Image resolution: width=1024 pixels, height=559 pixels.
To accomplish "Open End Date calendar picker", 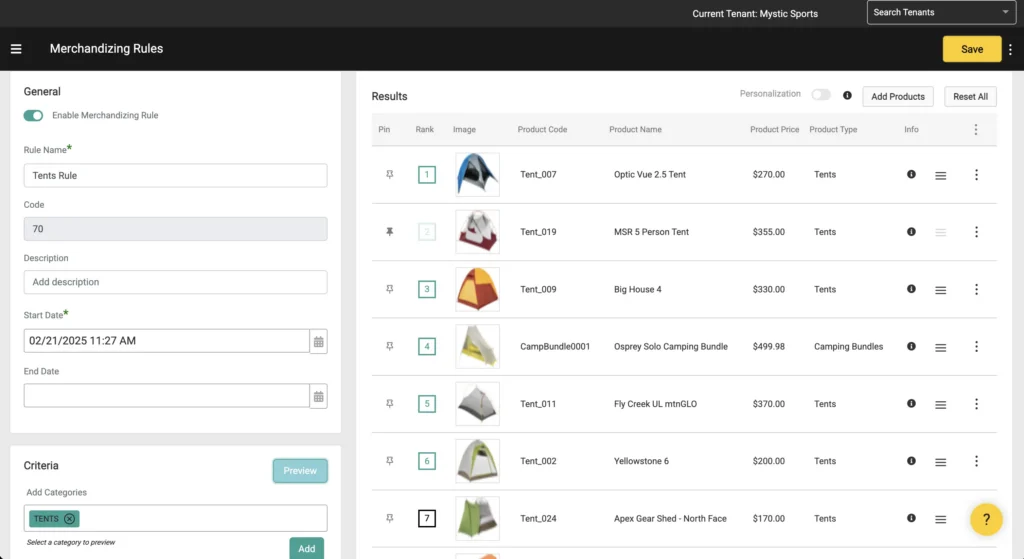I will 318,396.
